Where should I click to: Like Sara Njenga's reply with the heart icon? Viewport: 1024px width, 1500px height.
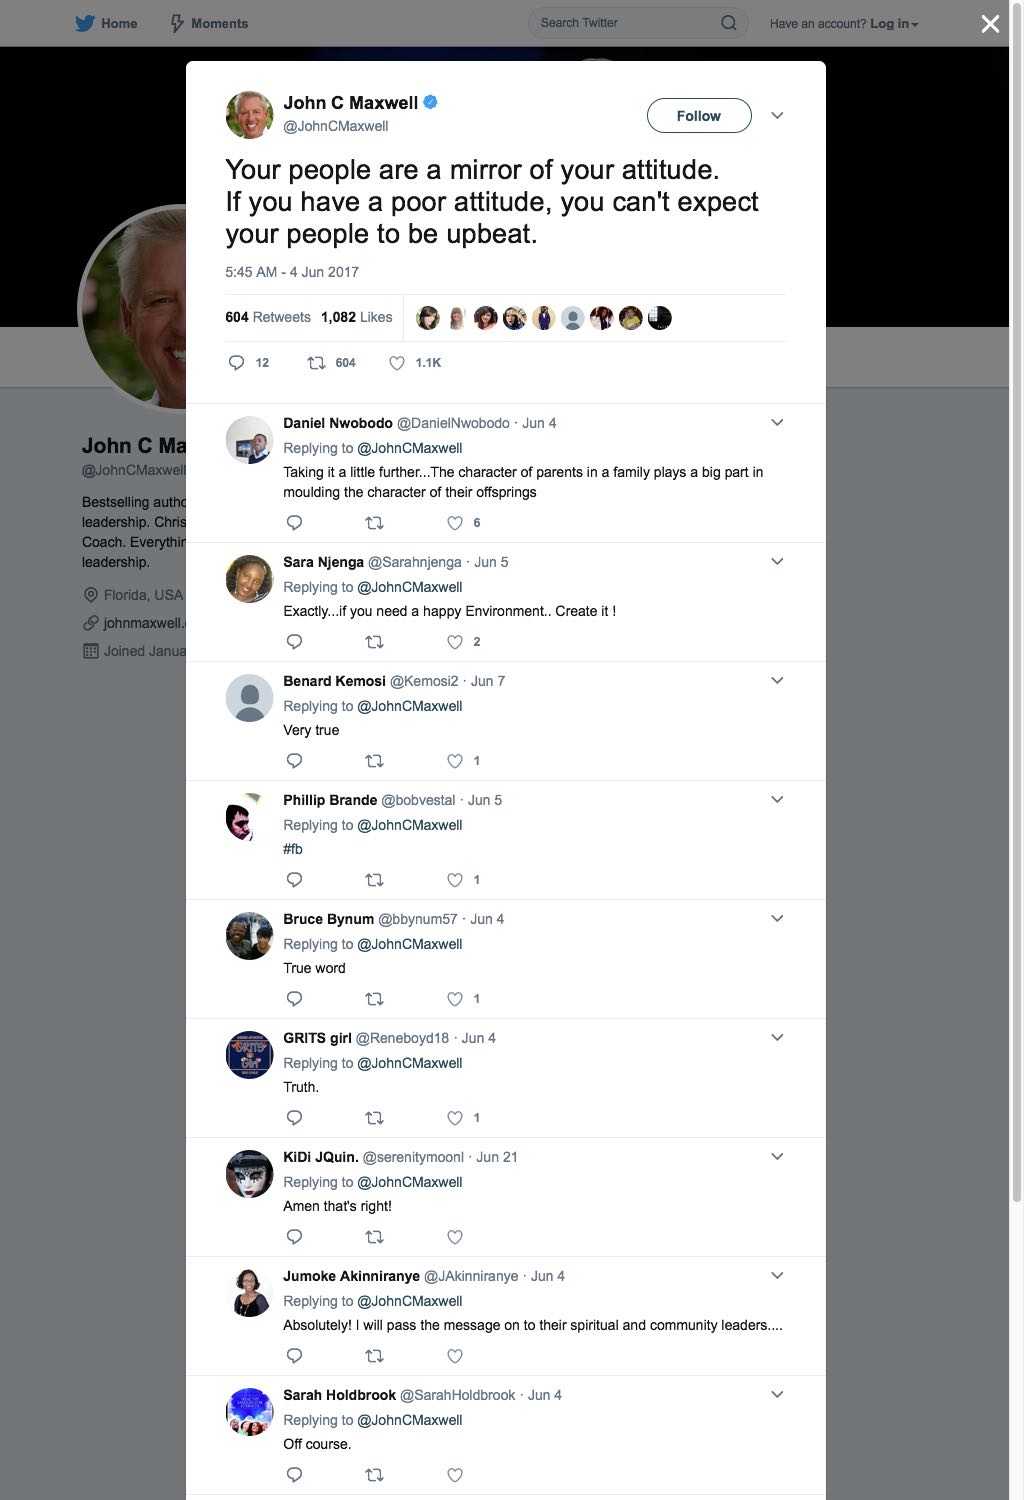(455, 642)
